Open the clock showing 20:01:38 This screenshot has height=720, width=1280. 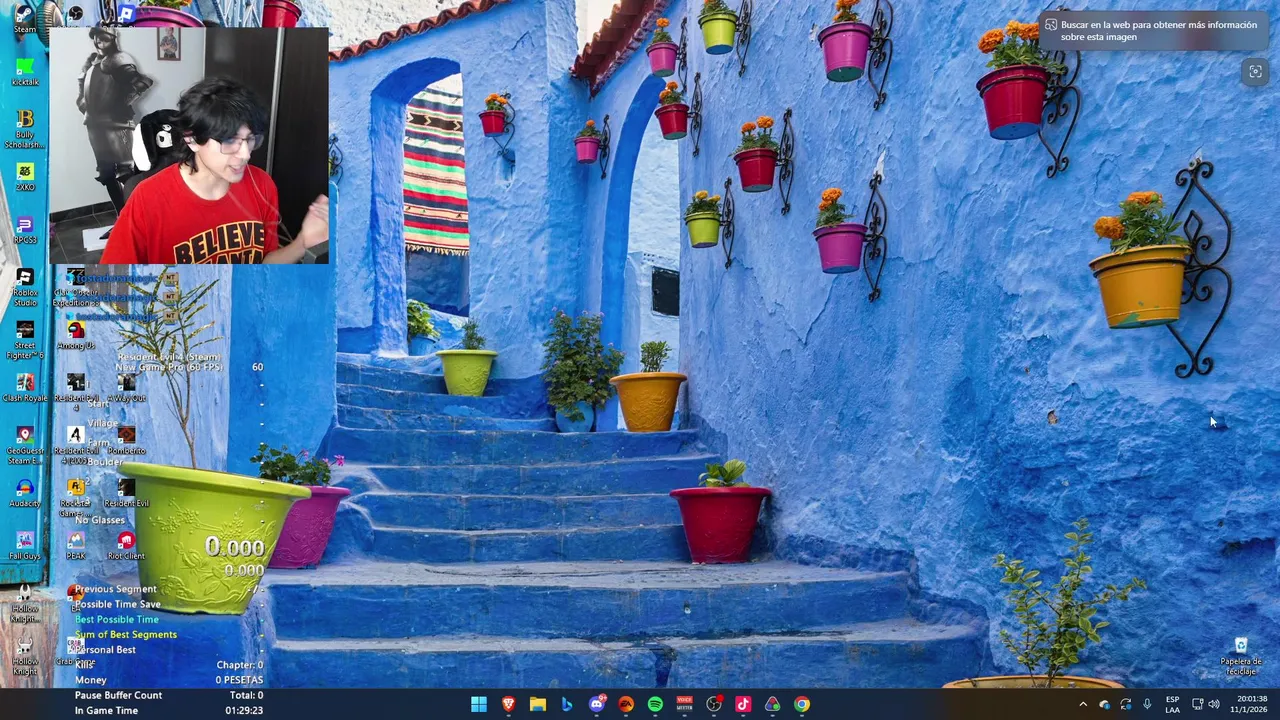tap(1252, 704)
